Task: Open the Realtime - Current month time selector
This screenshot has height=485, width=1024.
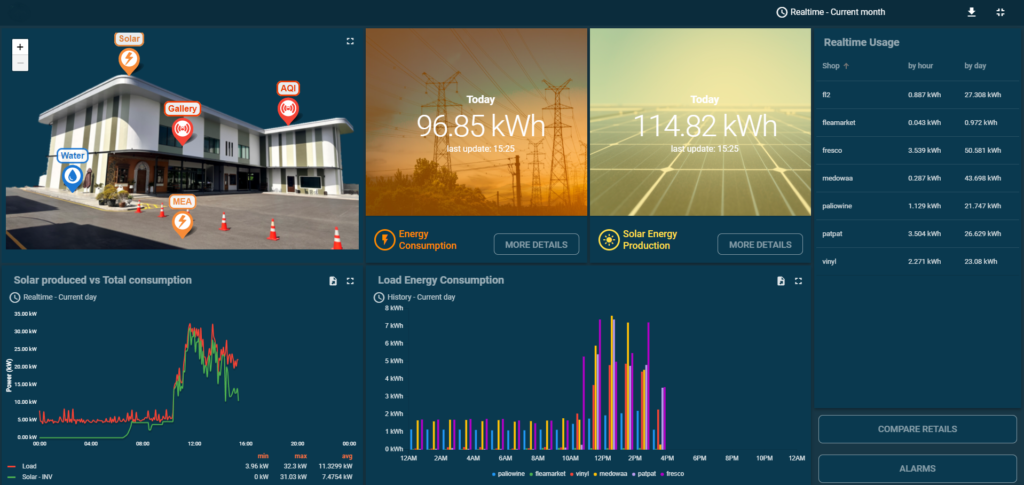Action: [x=828, y=12]
